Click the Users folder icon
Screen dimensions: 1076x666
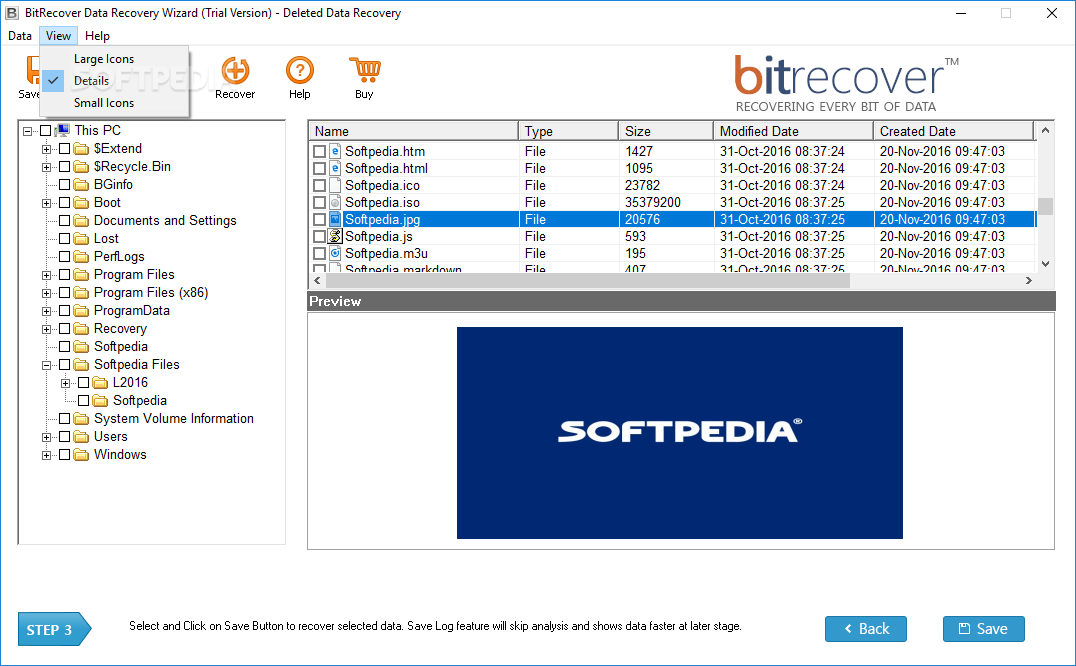(82, 436)
